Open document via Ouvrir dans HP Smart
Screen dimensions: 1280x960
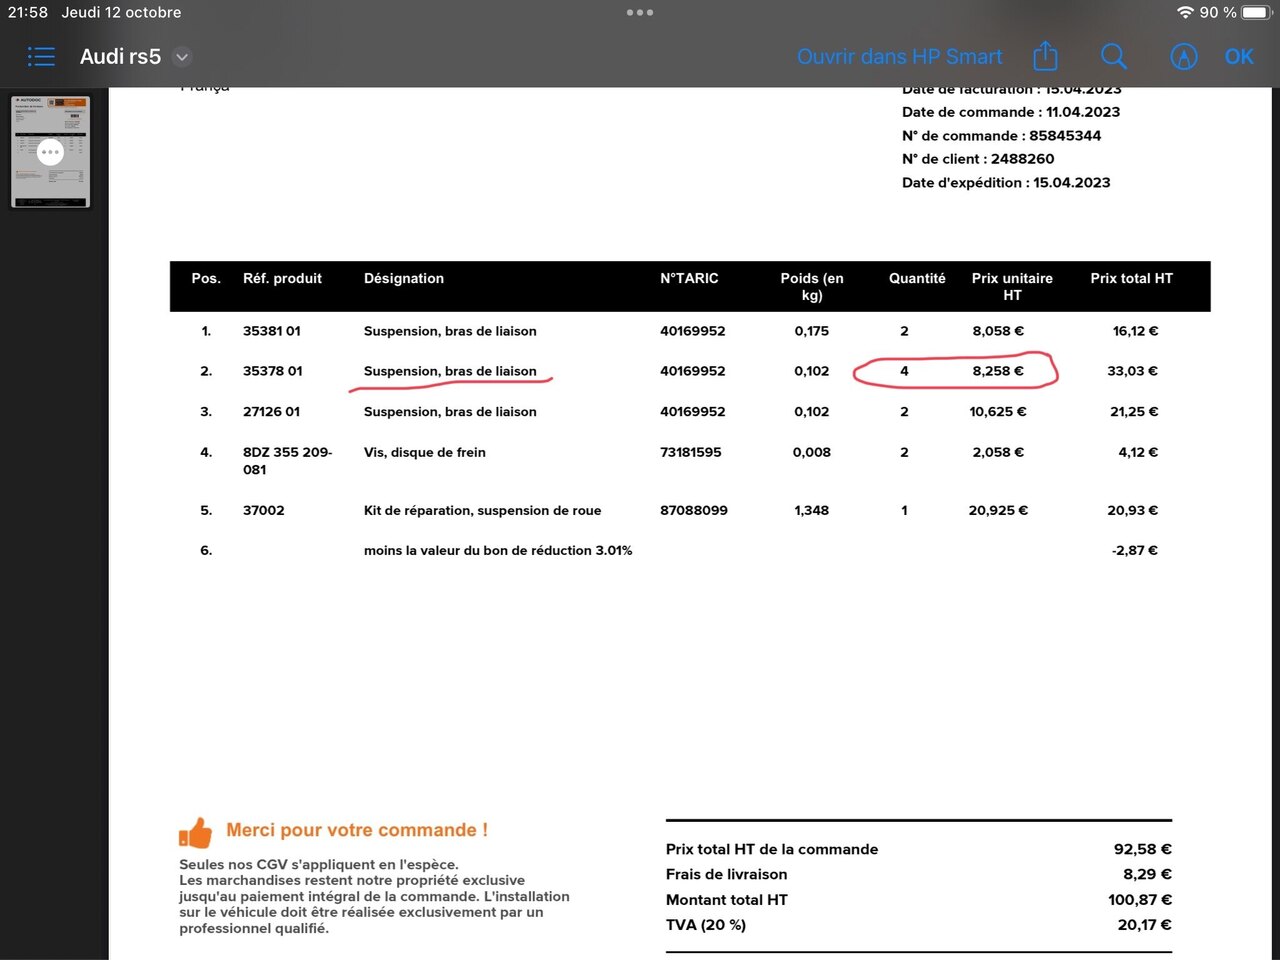tap(899, 57)
